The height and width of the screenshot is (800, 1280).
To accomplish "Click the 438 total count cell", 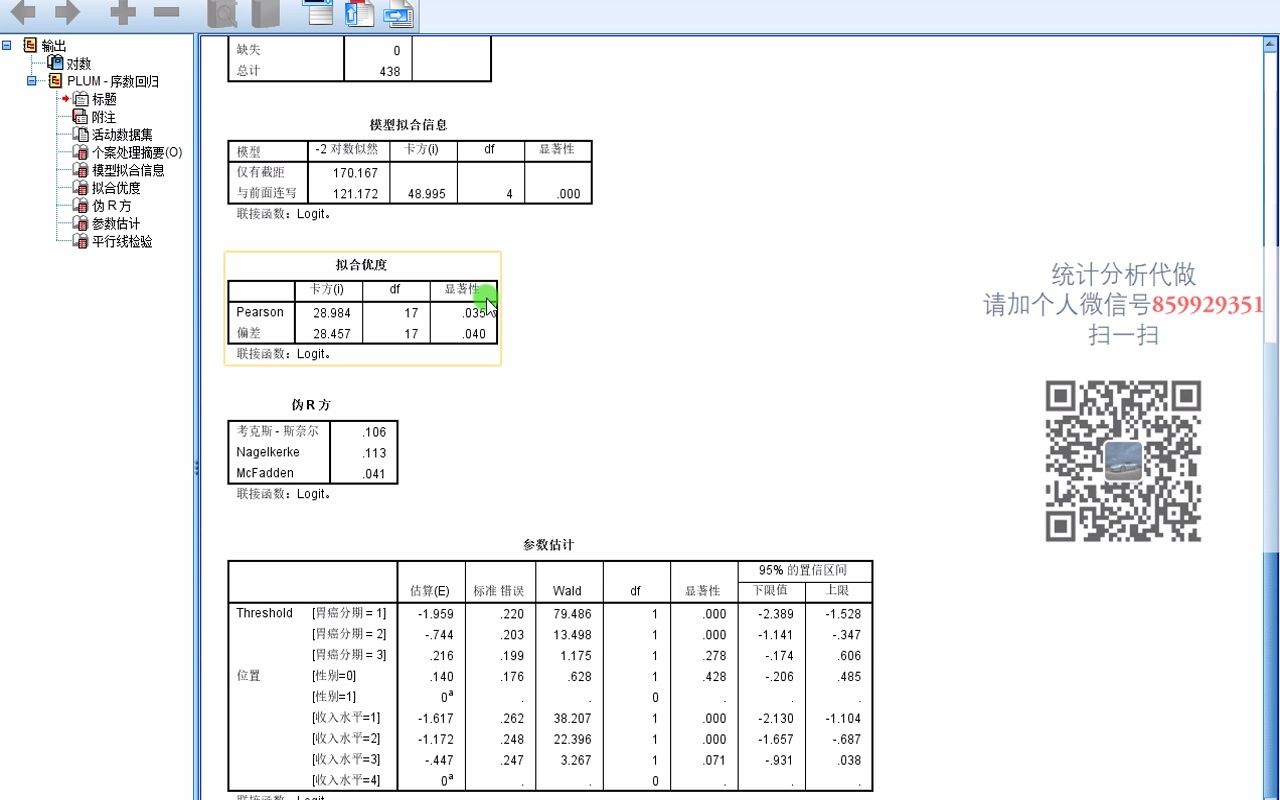I will [390, 71].
